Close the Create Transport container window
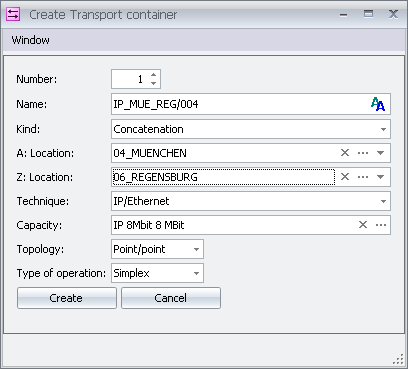 coord(393,14)
